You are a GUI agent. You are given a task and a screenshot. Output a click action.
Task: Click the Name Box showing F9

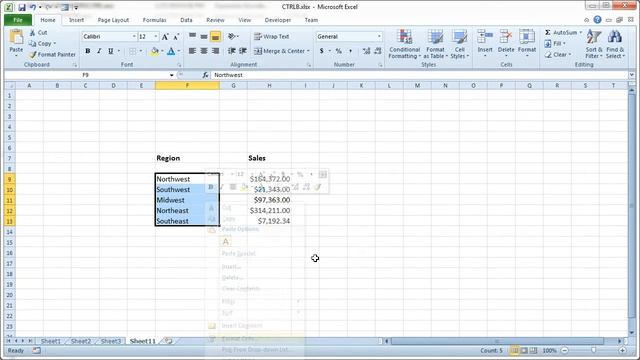(x=86, y=75)
